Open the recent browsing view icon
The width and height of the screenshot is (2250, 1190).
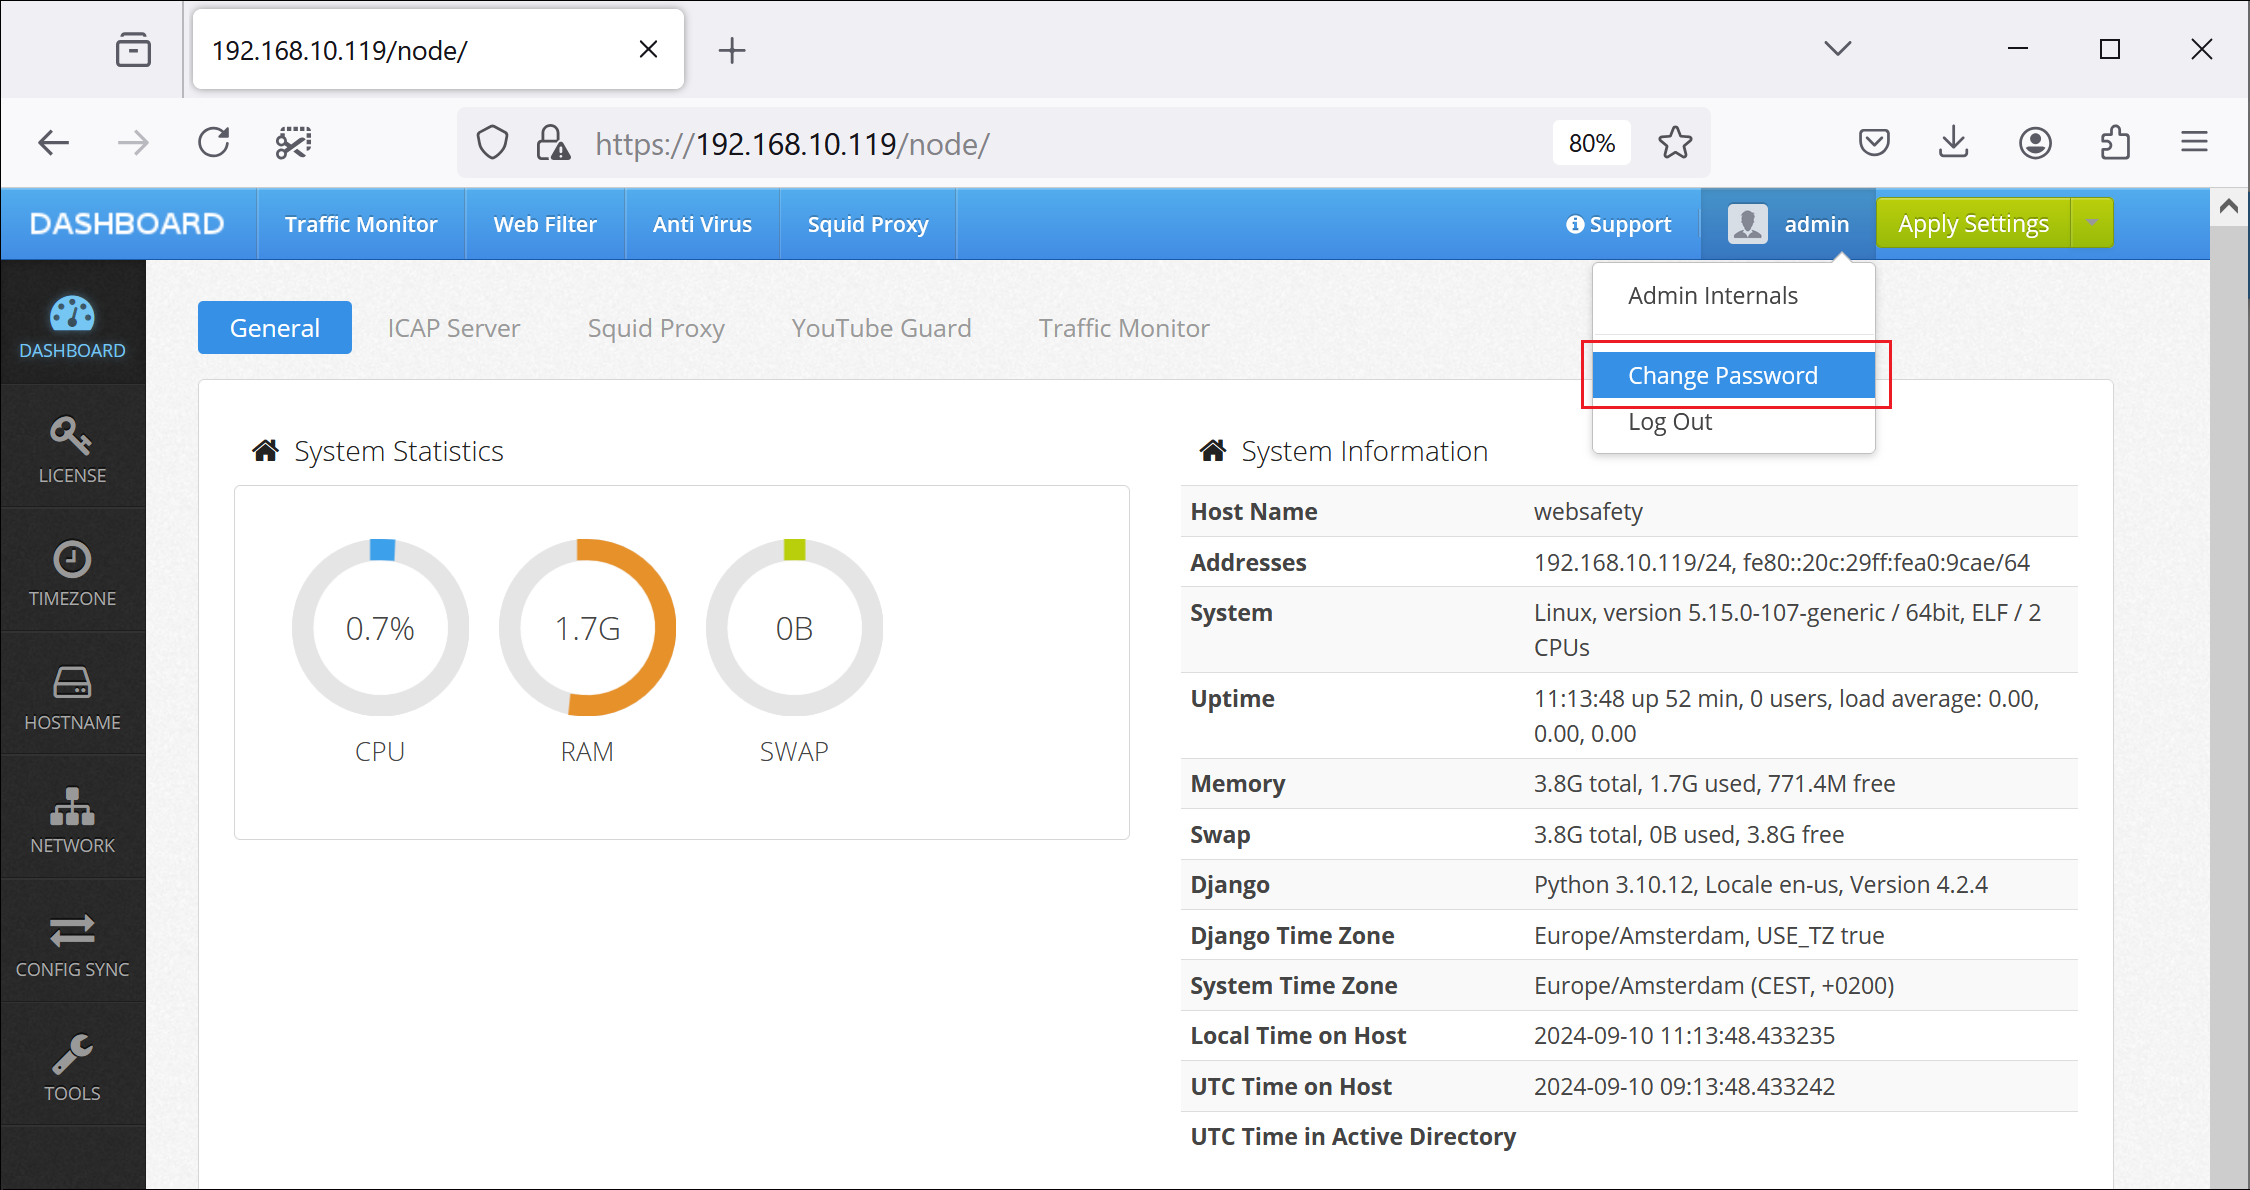(x=133, y=49)
